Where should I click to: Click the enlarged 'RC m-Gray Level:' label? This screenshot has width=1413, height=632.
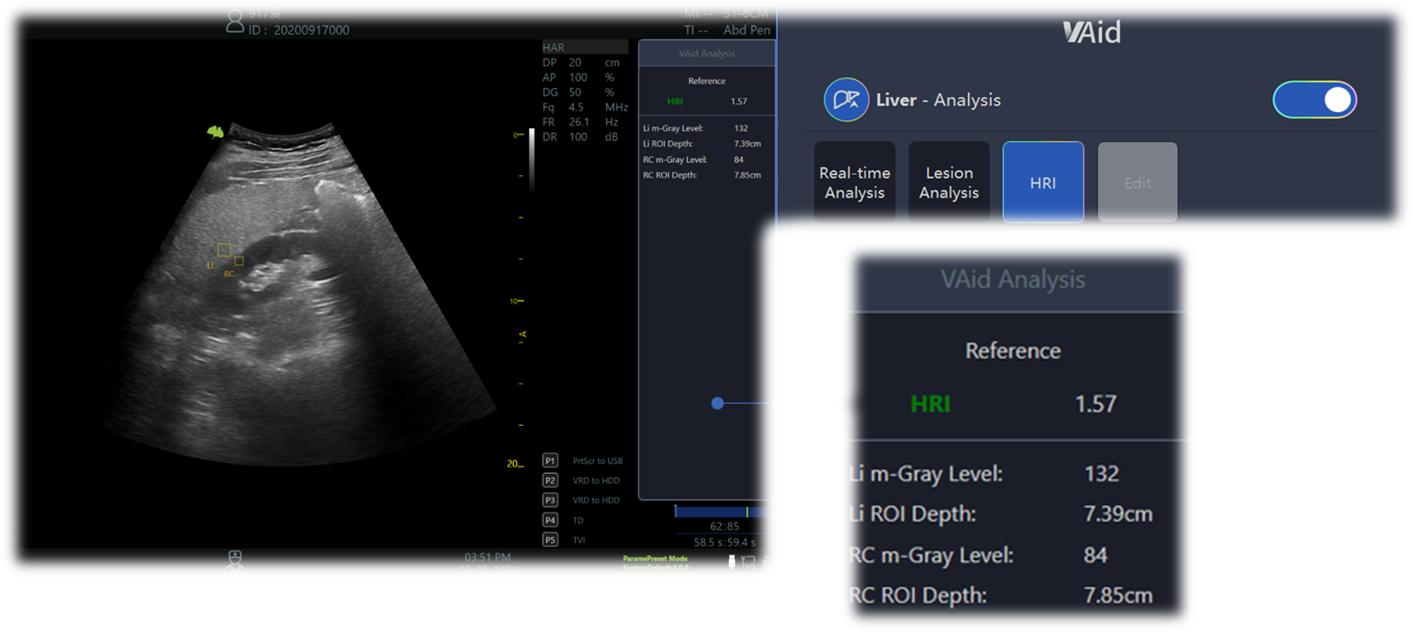(931, 555)
